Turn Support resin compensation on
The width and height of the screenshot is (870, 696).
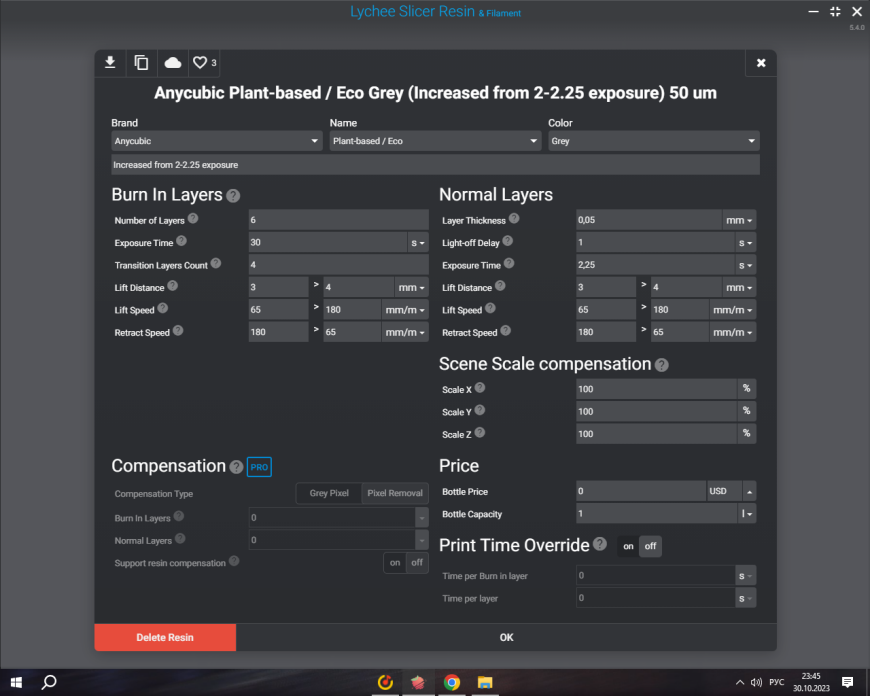pos(395,563)
